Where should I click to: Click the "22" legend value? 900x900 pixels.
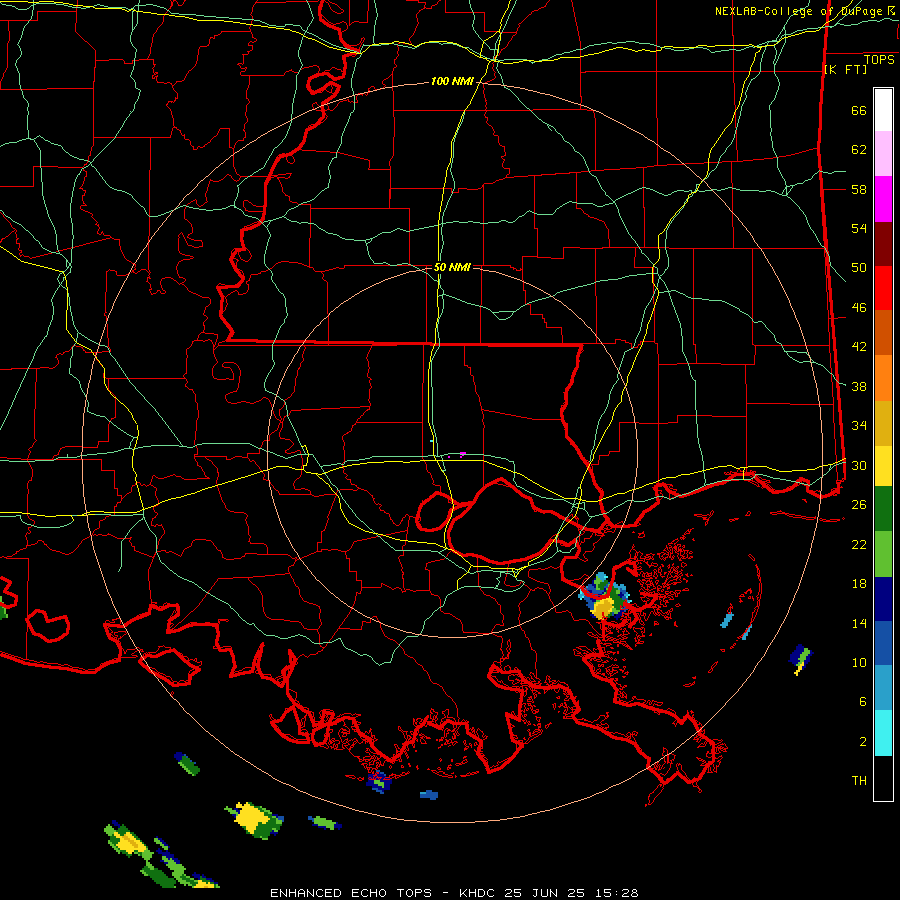pyautogui.click(x=859, y=545)
